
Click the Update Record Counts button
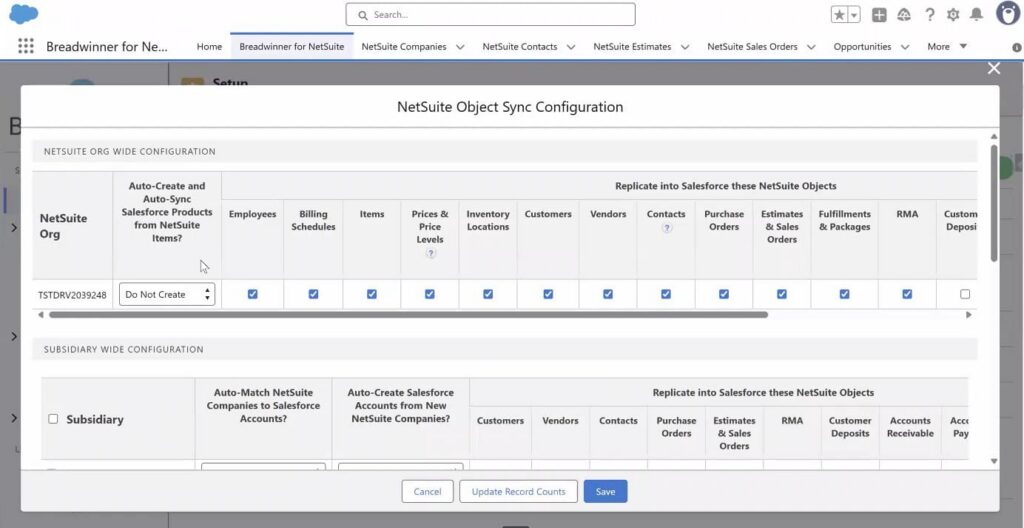click(x=519, y=491)
